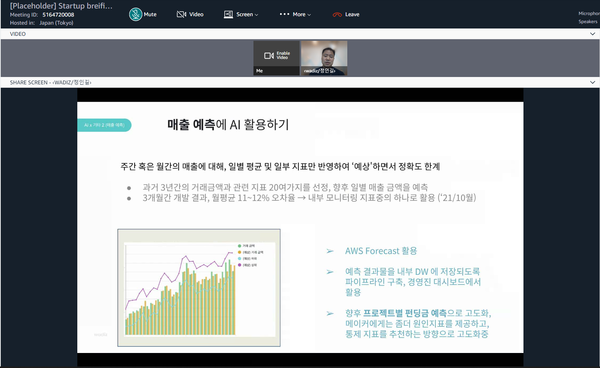Expand the More menu chevron

coord(309,15)
